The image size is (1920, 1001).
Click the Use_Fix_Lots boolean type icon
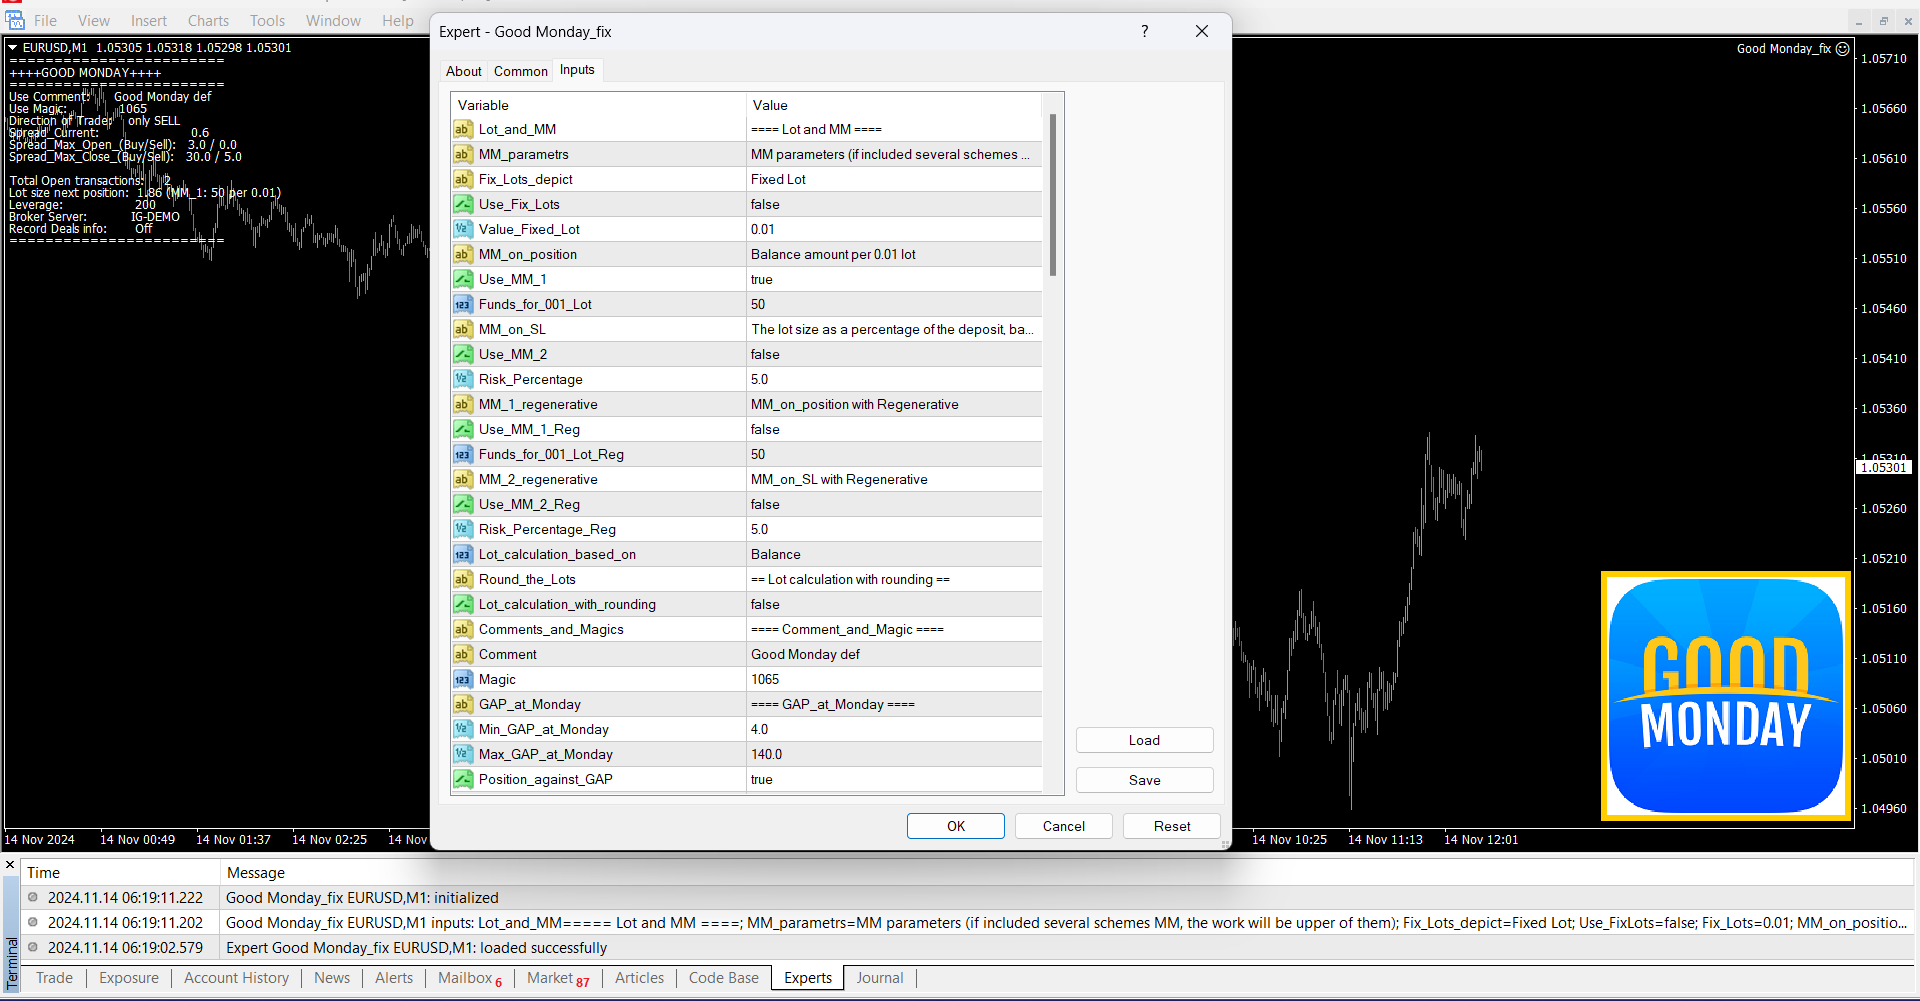(462, 204)
